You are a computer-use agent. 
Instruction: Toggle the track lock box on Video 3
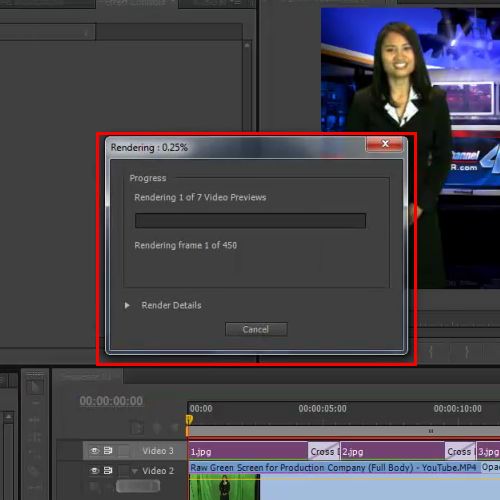tap(123, 451)
